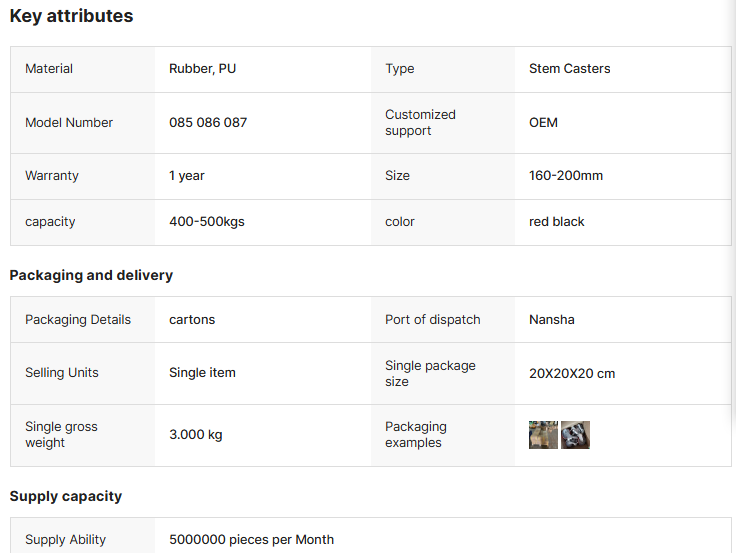The image size is (736, 553).
Task: Open the first packaging example thumbnail
Action: tap(543, 435)
